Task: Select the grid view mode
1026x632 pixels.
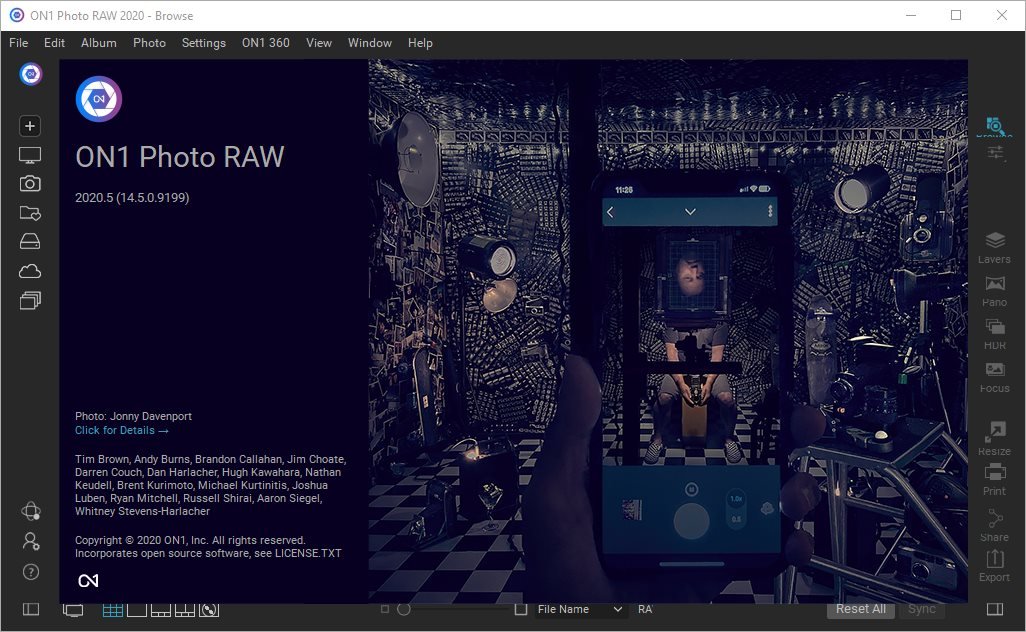Action: tap(113, 610)
